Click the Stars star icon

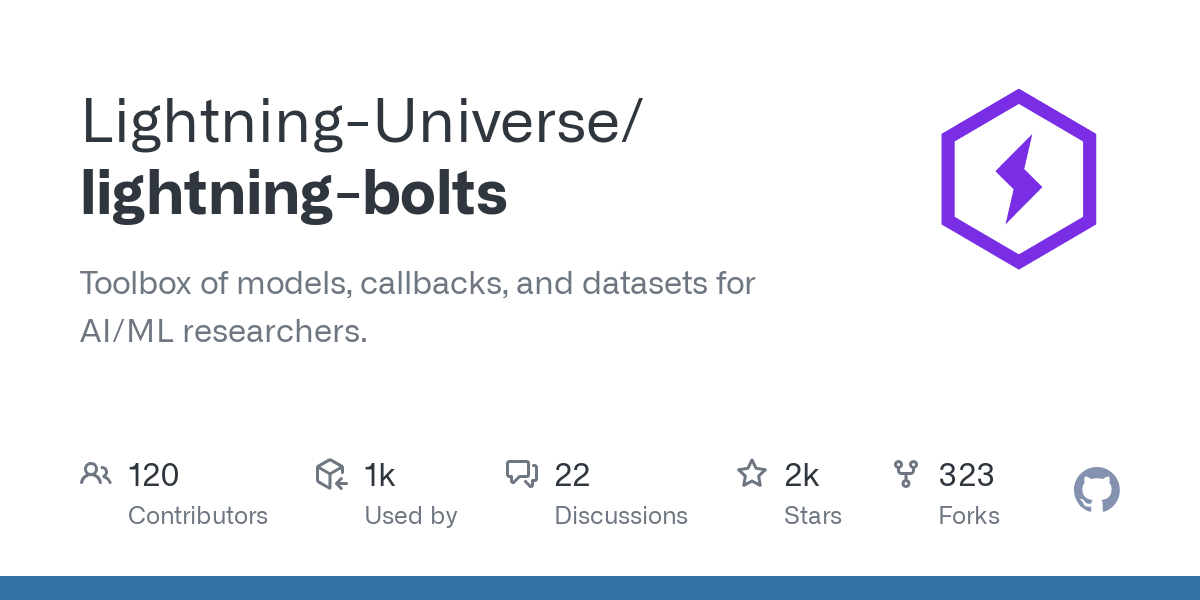pos(751,474)
